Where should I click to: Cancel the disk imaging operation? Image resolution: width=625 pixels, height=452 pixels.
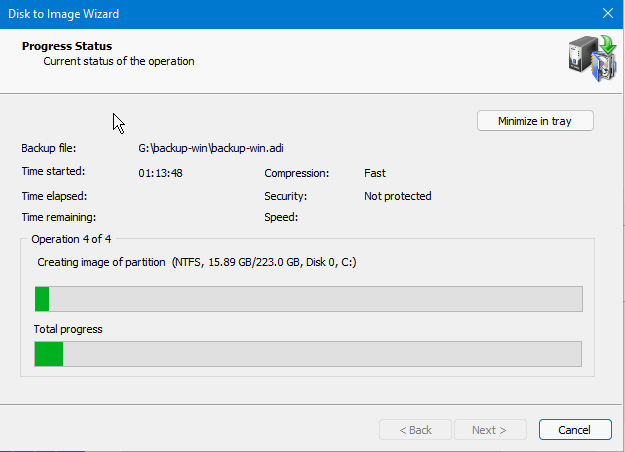coord(575,430)
